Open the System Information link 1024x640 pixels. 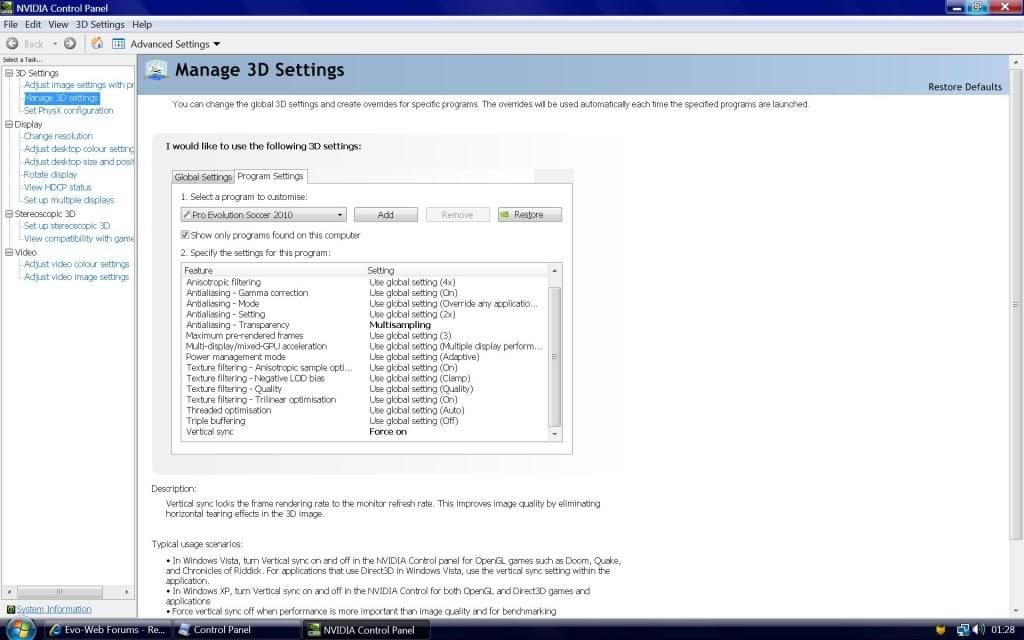(54, 609)
